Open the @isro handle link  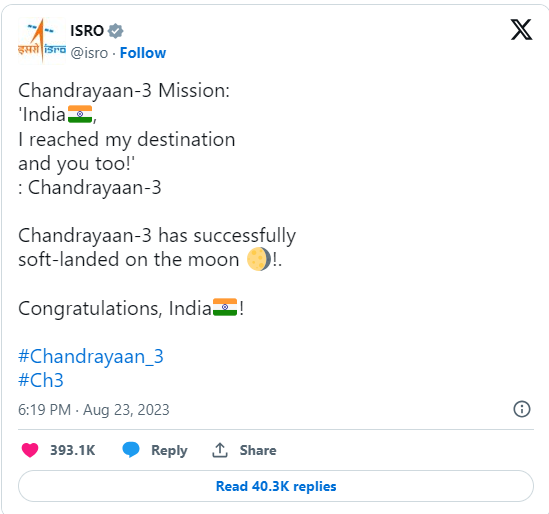coord(89,53)
